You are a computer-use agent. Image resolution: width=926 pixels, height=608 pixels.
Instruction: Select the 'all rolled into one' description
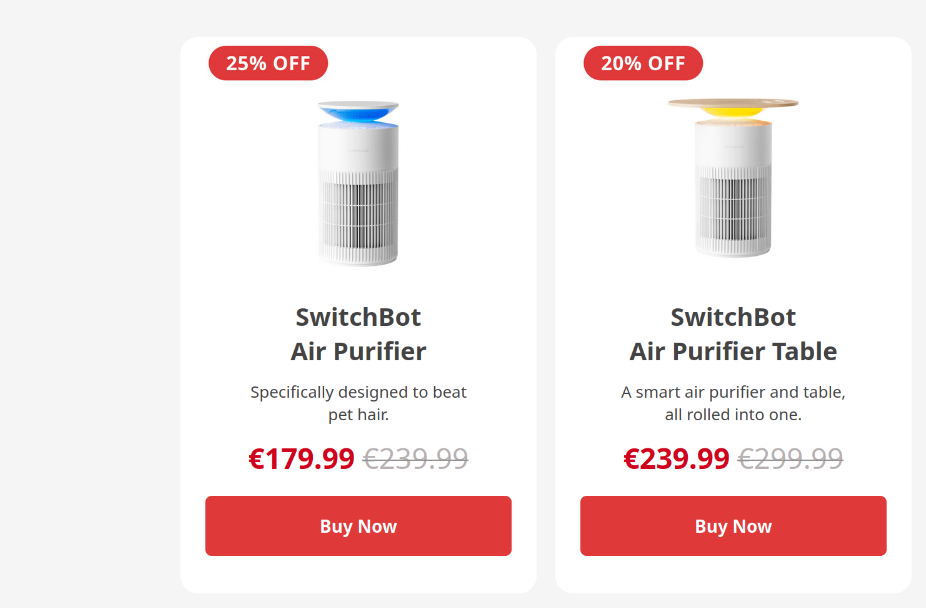pyautogui.click(x=733, y=414)
